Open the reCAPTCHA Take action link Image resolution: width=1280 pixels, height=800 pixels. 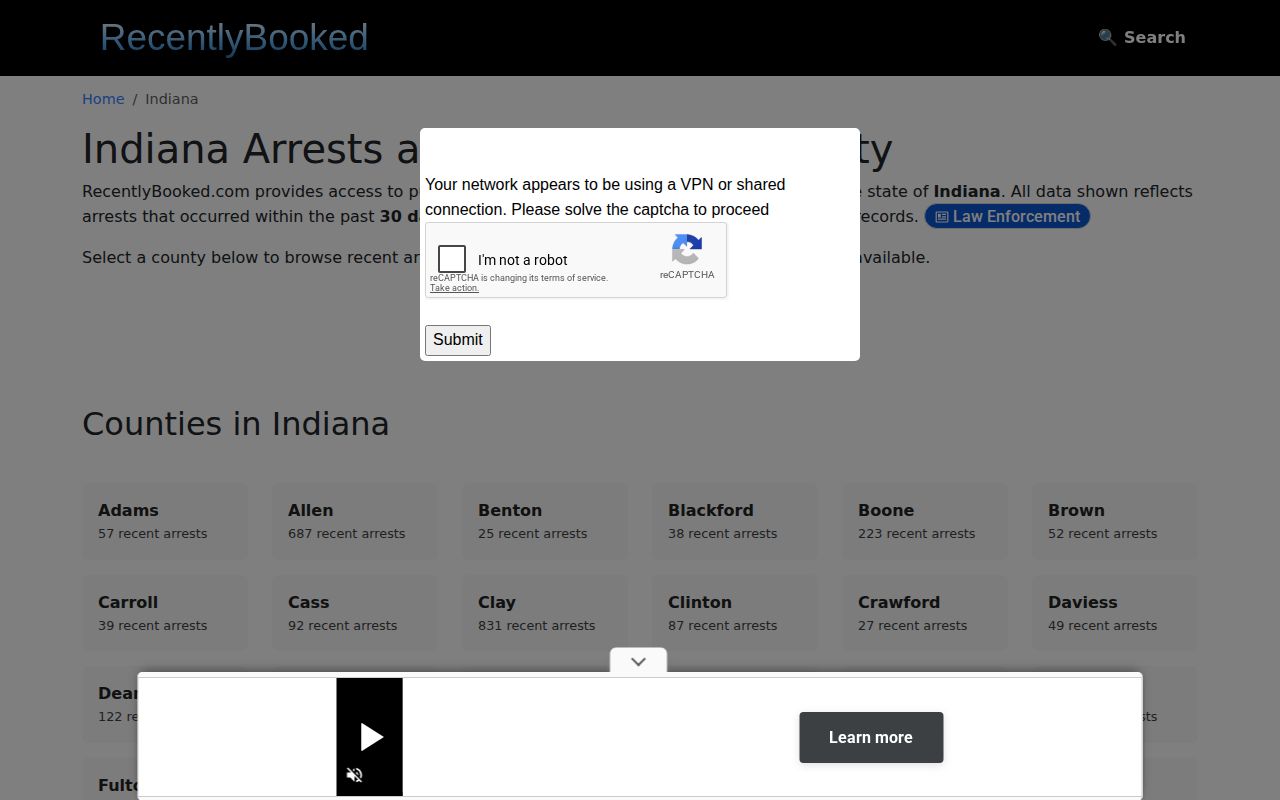[454, 288]
